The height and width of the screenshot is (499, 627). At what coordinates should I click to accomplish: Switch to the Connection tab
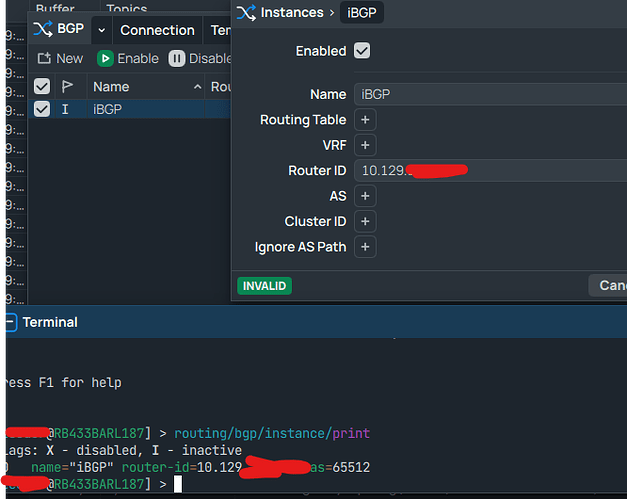coord(157,30)
